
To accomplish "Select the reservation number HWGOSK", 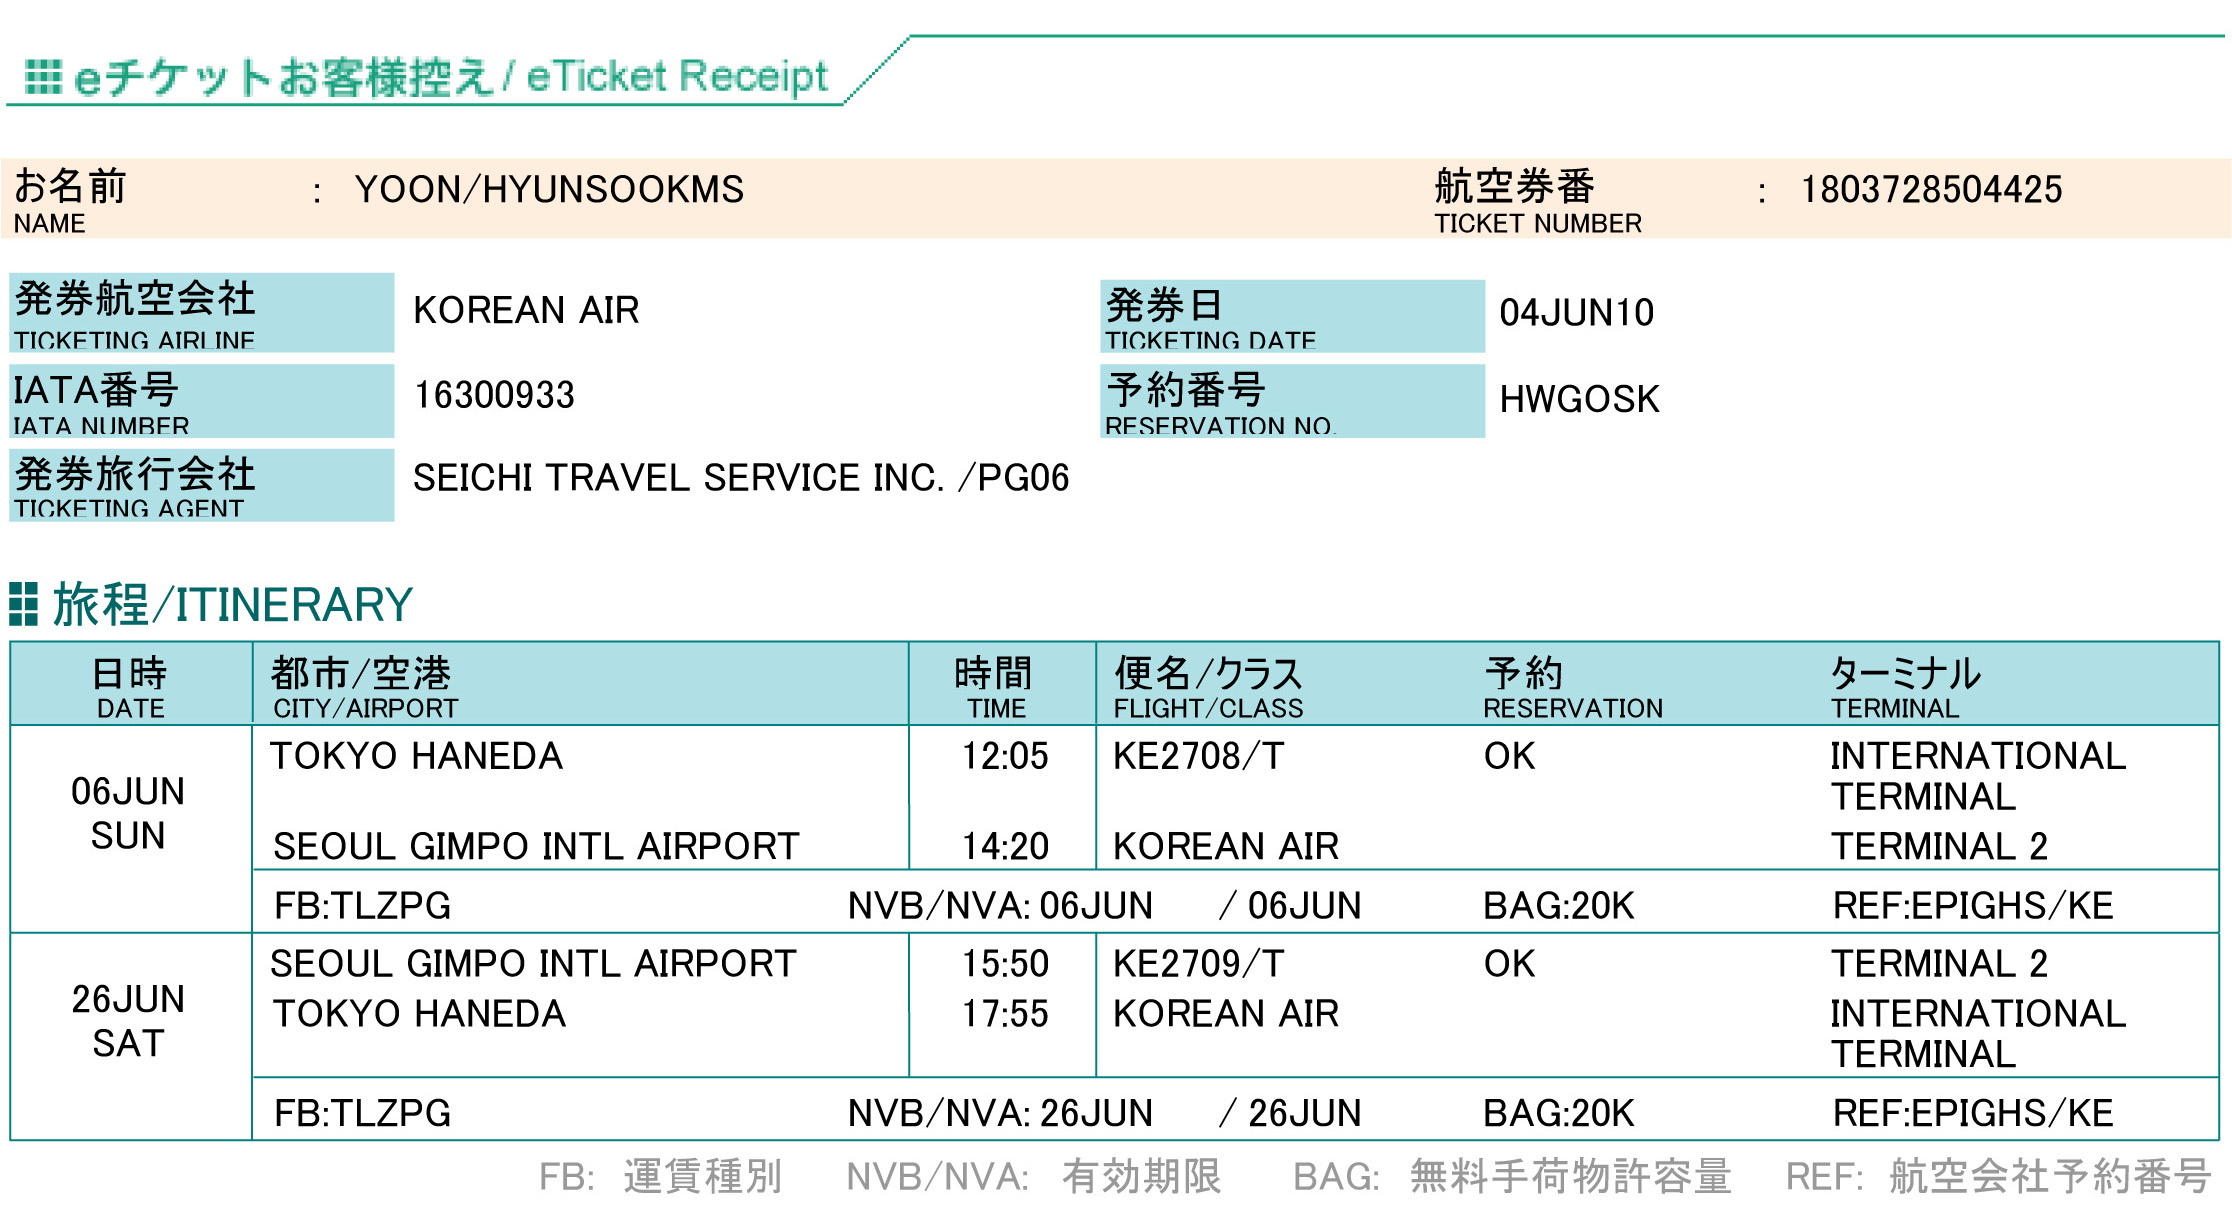I will point(1579,399).
